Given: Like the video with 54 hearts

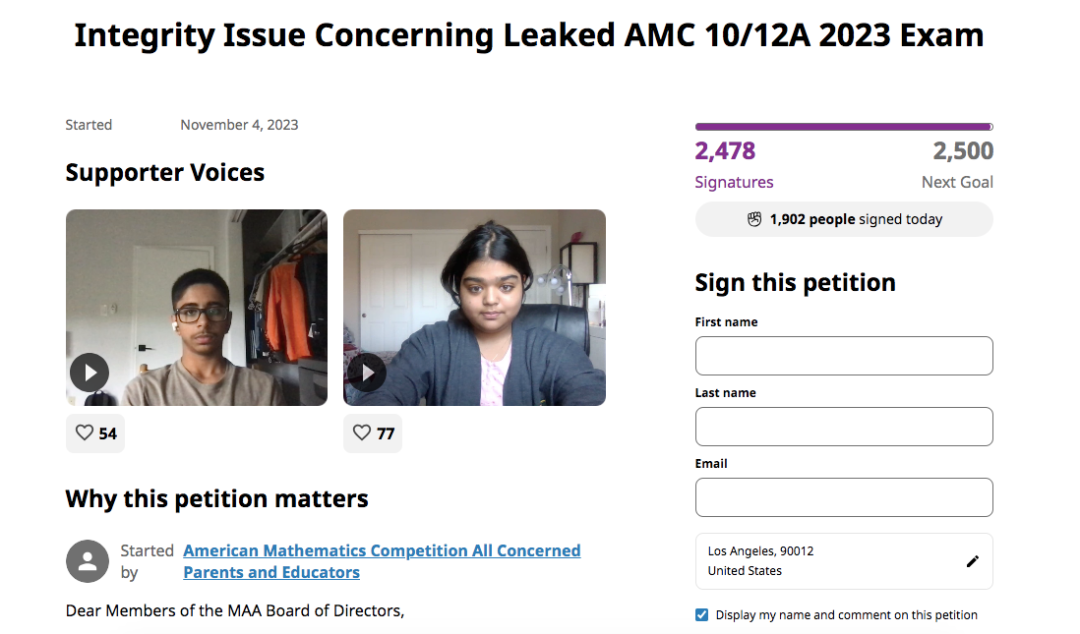Looking at the screenshot, I should point(95,433).
